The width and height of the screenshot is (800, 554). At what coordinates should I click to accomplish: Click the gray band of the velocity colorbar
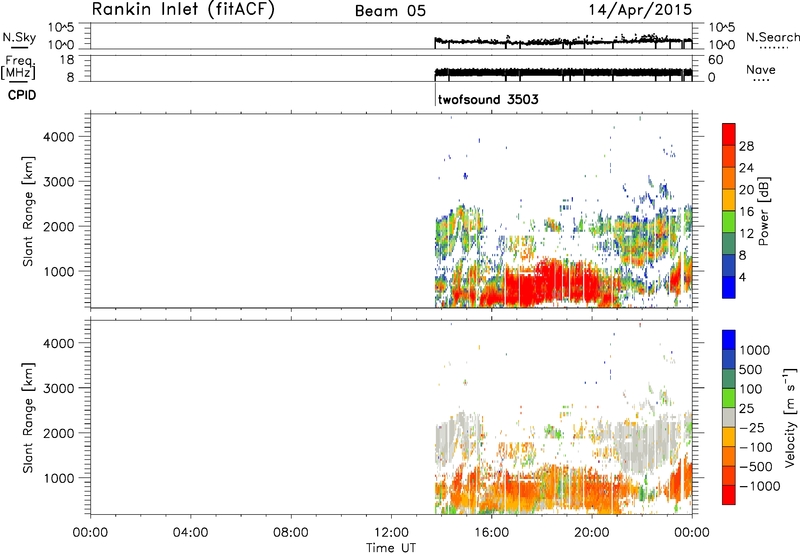coord(729,418)
